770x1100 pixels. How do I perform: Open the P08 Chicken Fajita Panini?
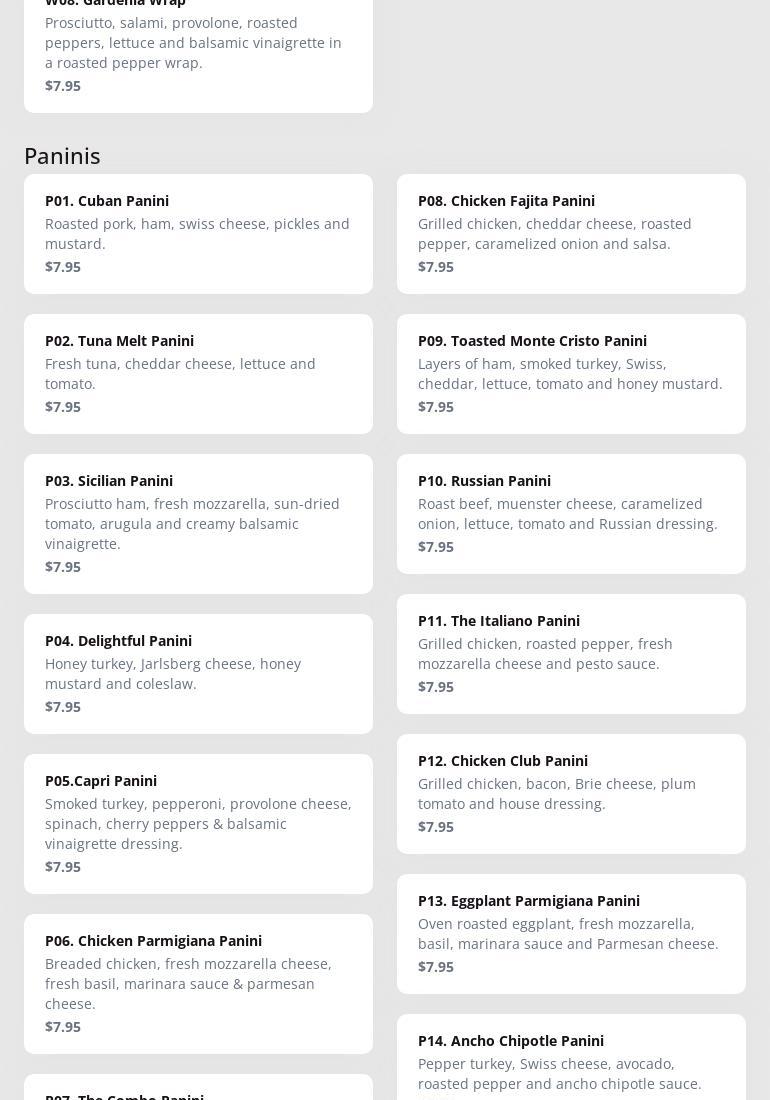tap(571, 233)
